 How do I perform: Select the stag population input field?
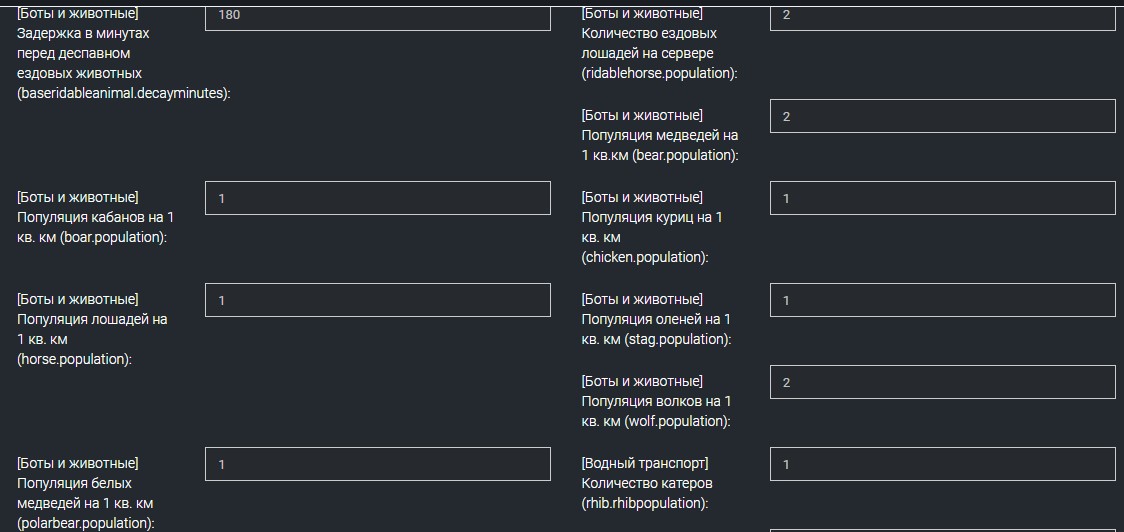click(942, 300)
